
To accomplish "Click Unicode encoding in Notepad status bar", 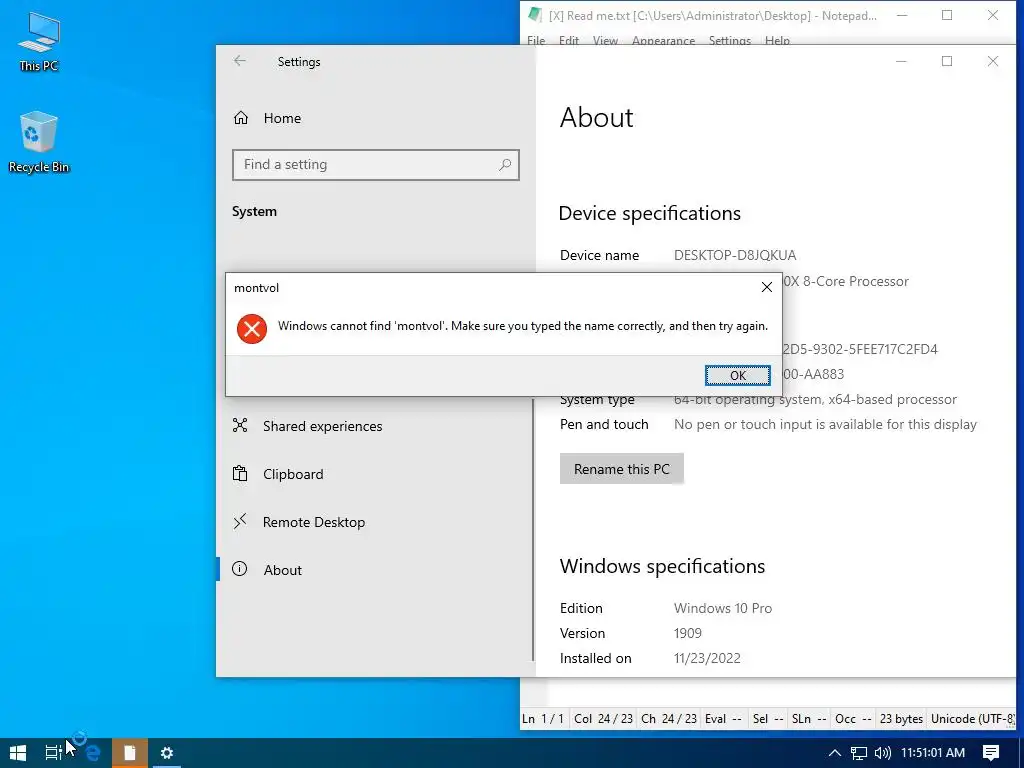I will [973, 719].
